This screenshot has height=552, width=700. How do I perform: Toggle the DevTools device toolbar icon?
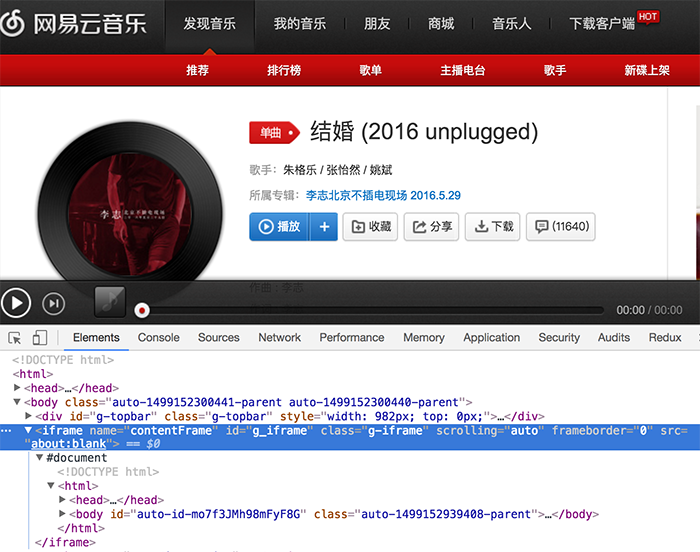click(40, 338)
